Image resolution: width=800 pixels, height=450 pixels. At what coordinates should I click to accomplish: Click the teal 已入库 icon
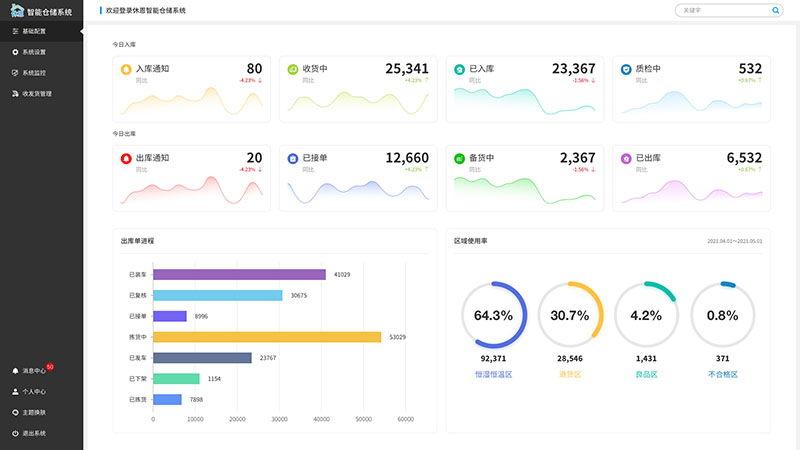460,69
